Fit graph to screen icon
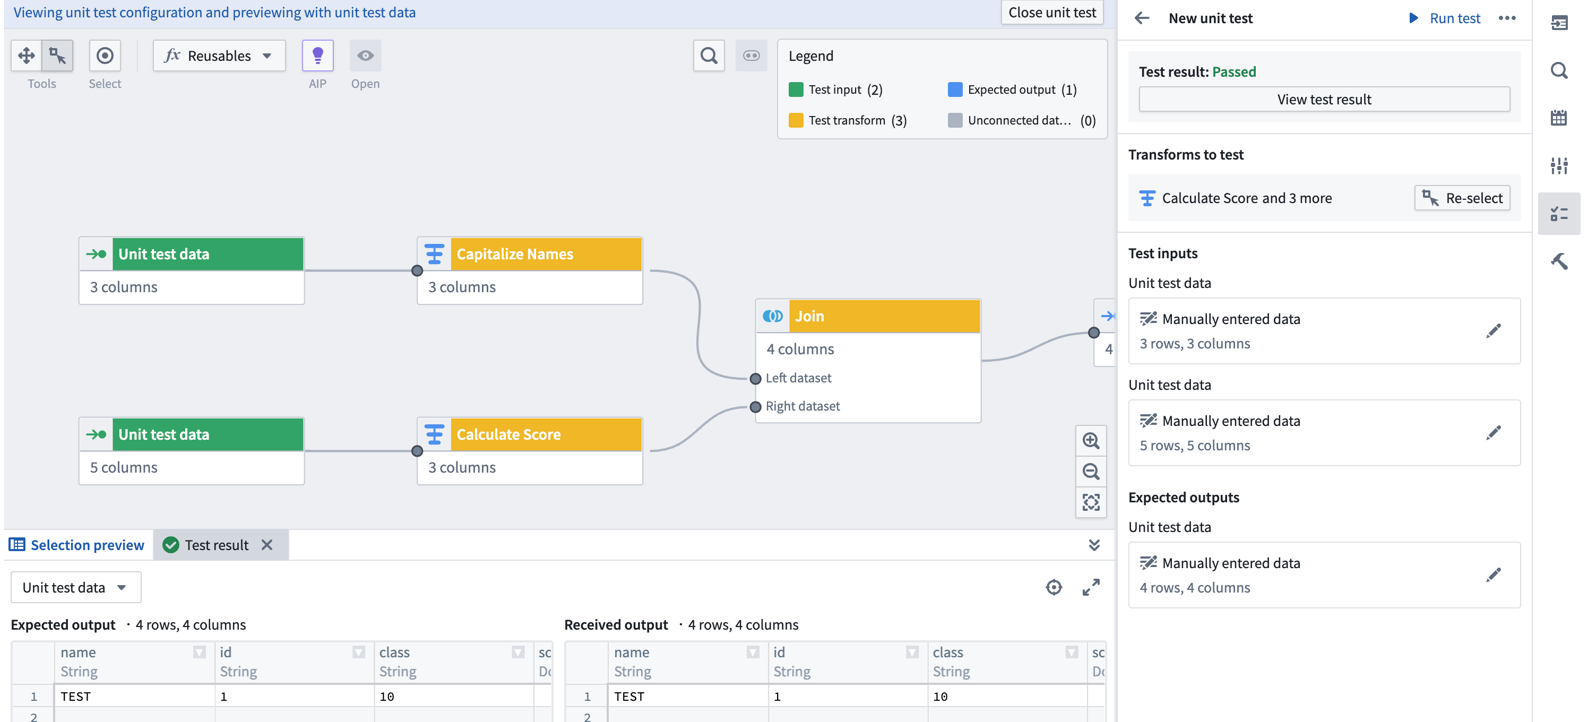 1091,503
